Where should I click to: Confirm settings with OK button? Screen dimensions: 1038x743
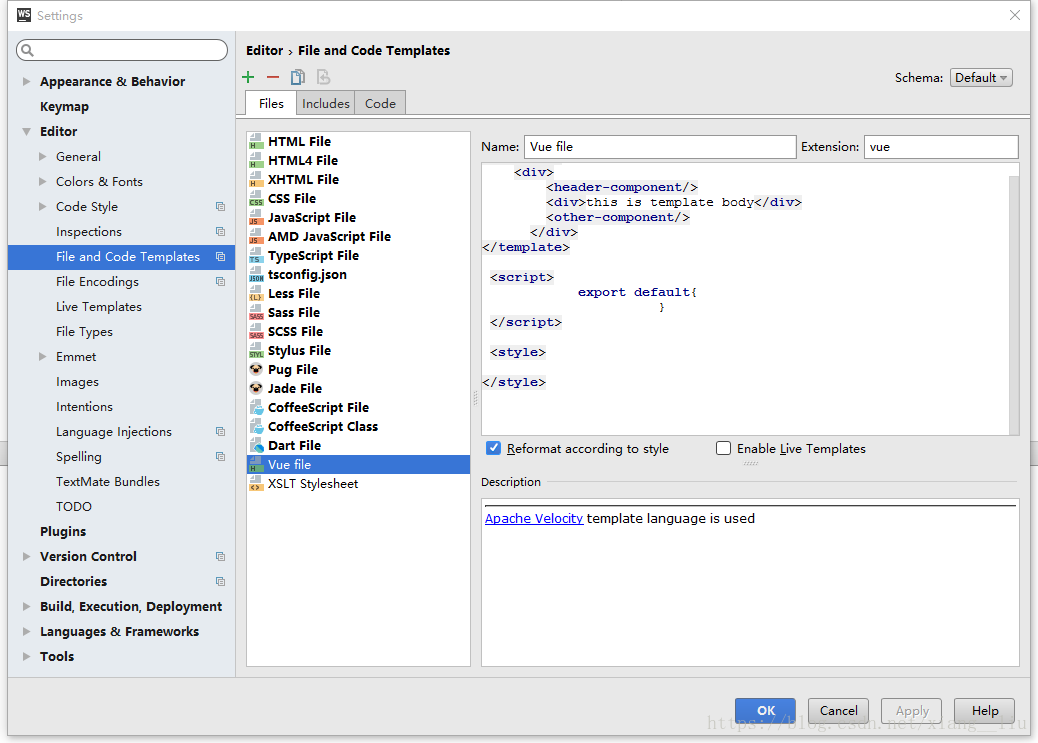(x=765, y=711)
